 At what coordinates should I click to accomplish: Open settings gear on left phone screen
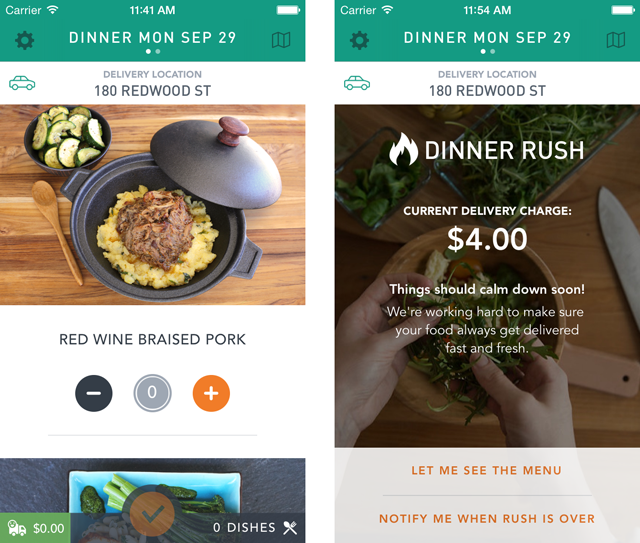tap(24, 40)
